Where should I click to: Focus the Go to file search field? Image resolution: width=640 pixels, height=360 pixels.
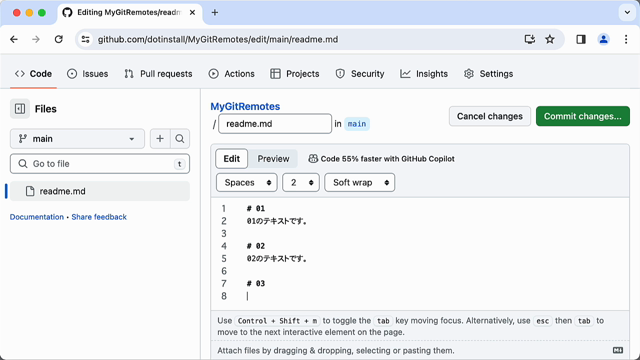[100, 164]
